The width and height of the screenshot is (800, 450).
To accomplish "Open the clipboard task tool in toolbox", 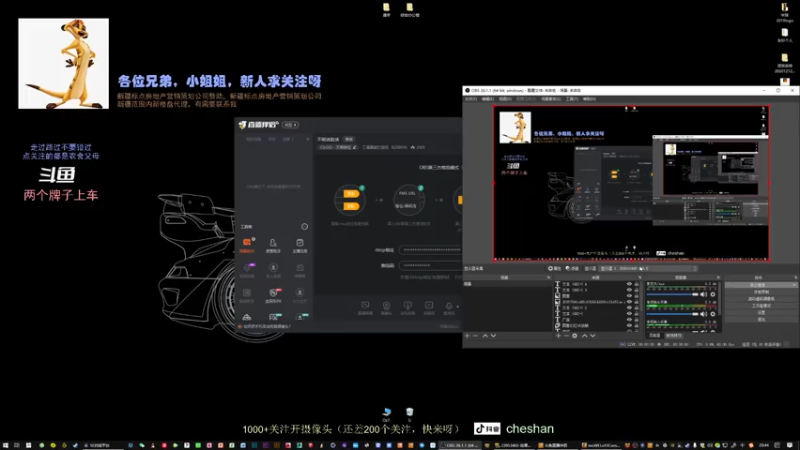I will 299,245.
